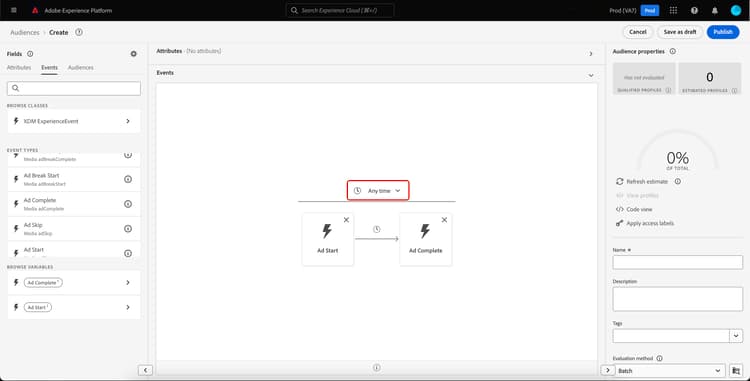Focus the Fields search box

click(74, 88)
